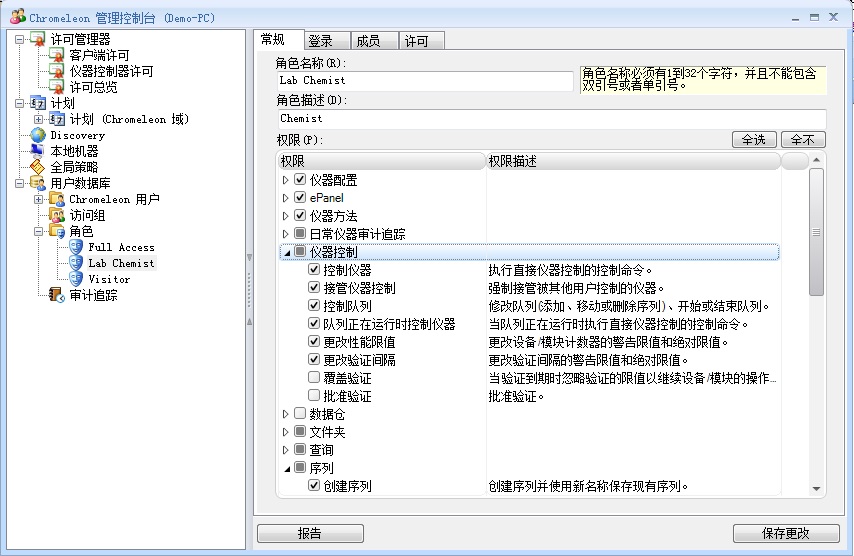The height and width of the screenshot is (556, 854).
Task: Expand the Chromeleon 用户 tree node
Action: tap(39, 199)
